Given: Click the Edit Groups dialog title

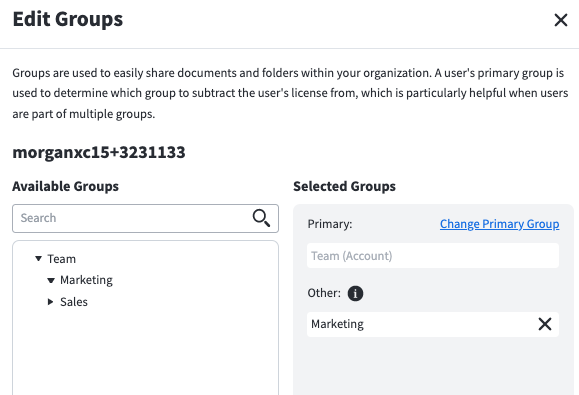Looking at the screenshot, I should 68,19.
